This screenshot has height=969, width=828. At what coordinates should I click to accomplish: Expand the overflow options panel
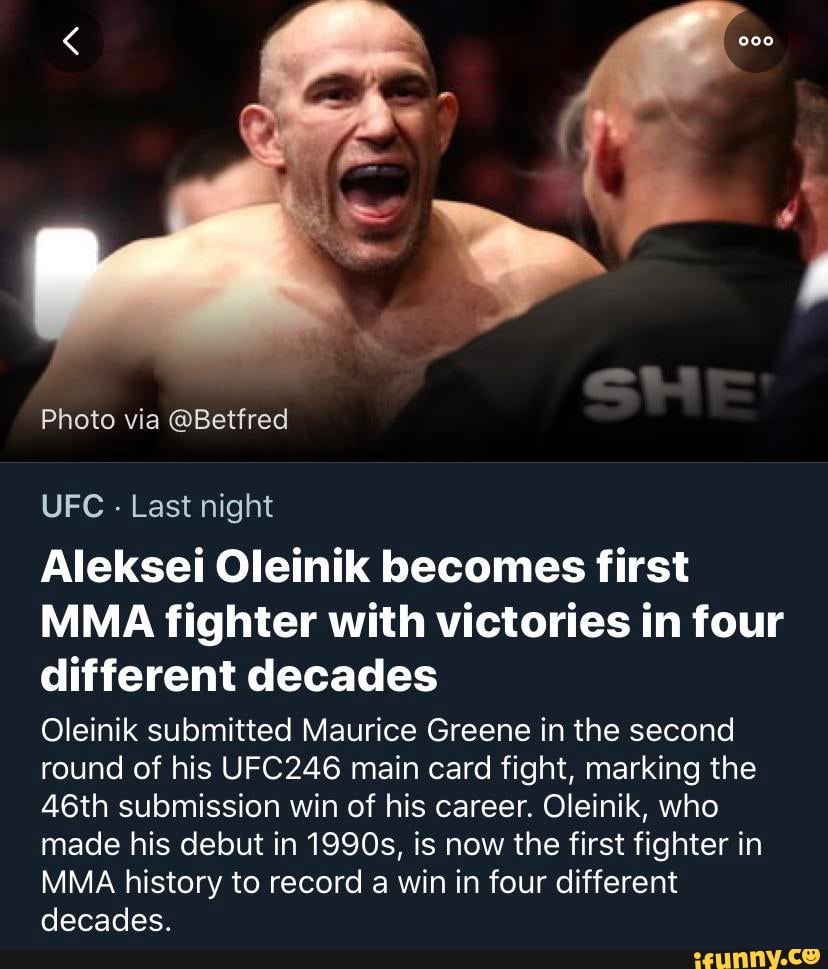[755, 41]
